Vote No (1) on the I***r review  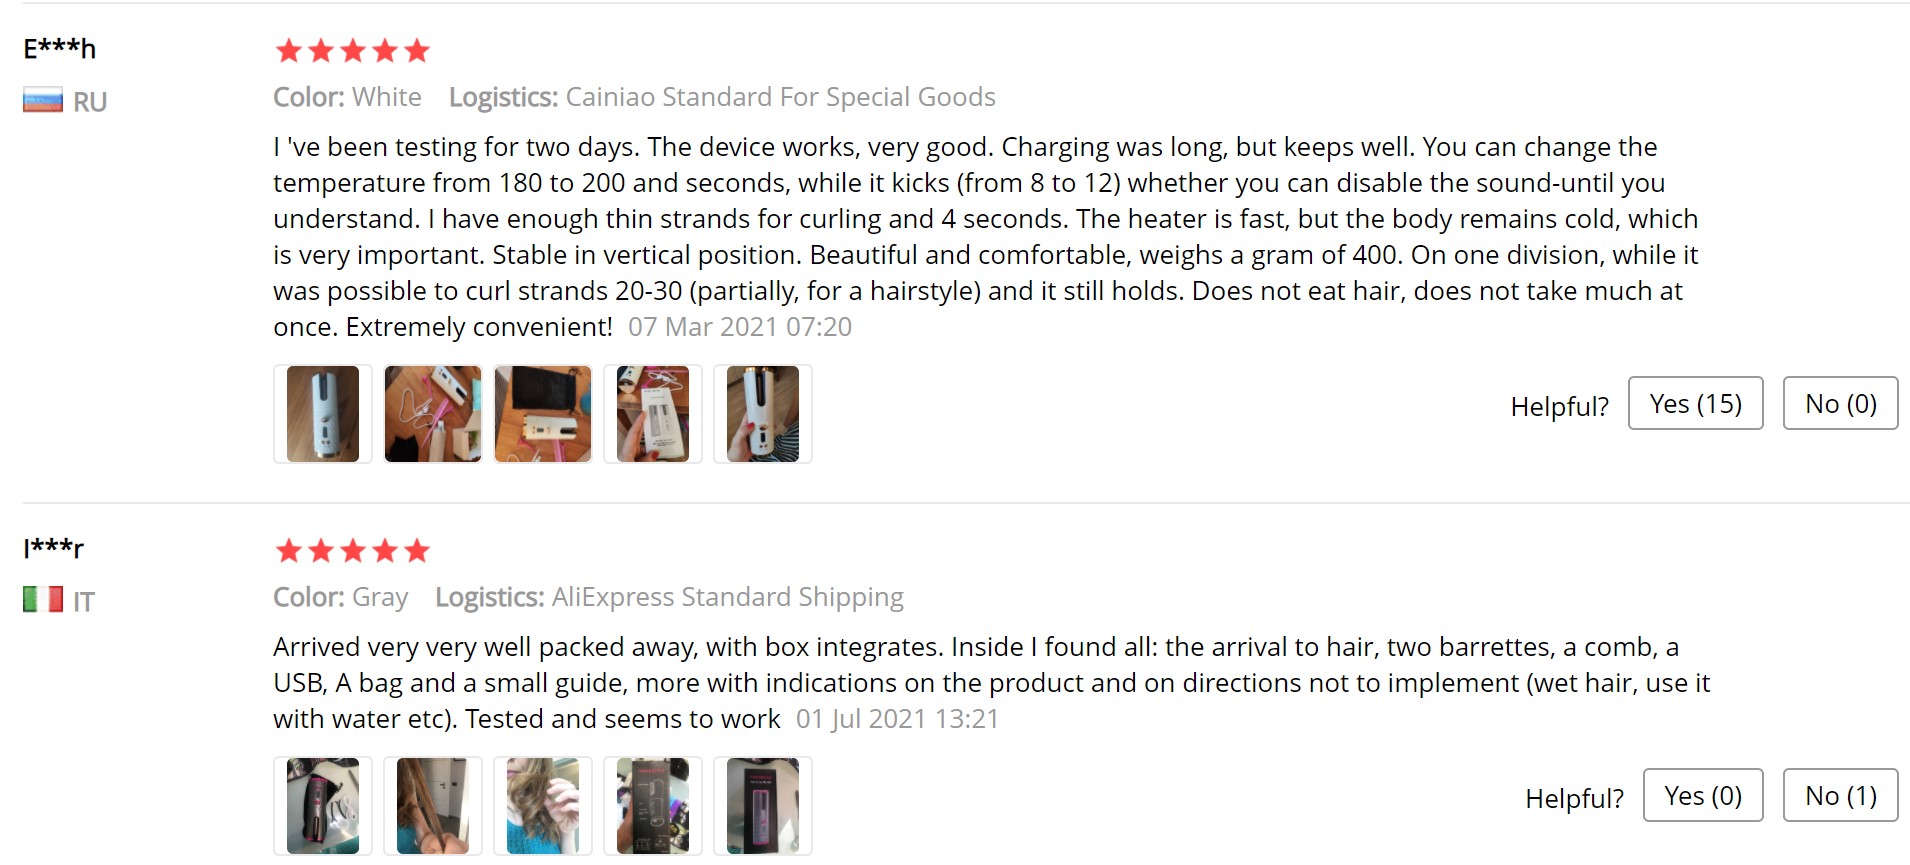1840,796
